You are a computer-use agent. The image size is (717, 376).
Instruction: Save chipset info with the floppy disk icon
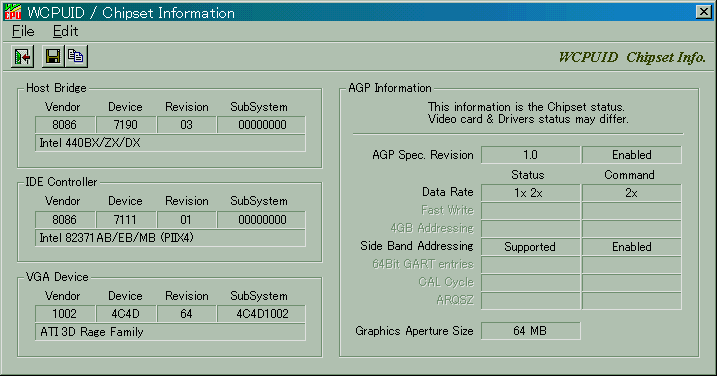tap(53, 57)
